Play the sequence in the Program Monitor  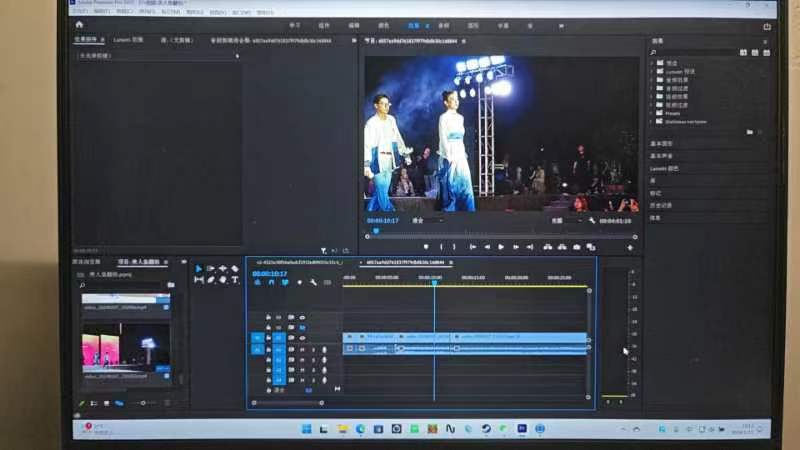point(501,246)
